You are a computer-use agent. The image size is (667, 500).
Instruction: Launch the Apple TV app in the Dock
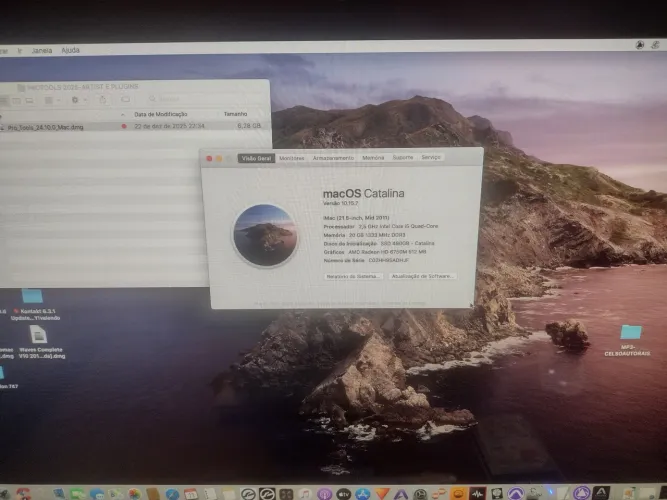(x=344, y=494)
